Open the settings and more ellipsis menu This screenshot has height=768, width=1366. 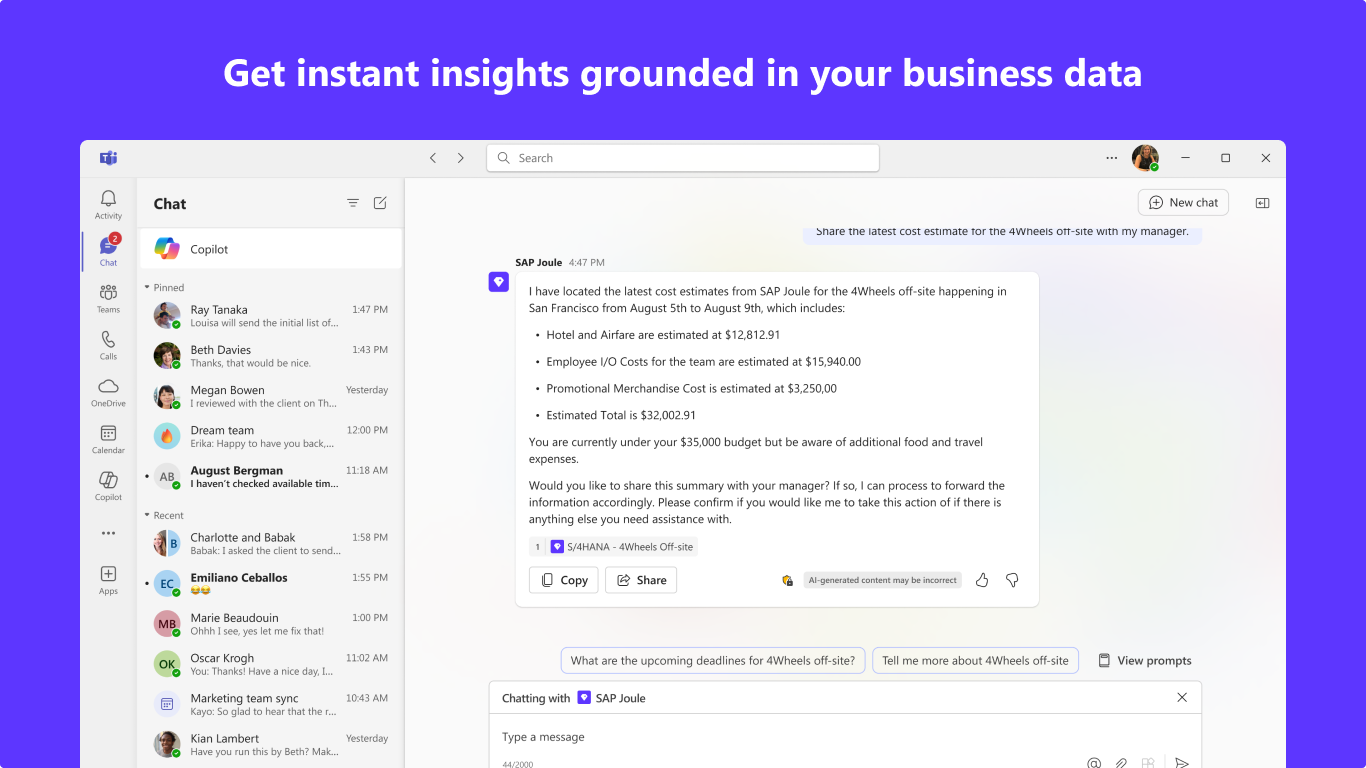click(x=1111, y=157)
